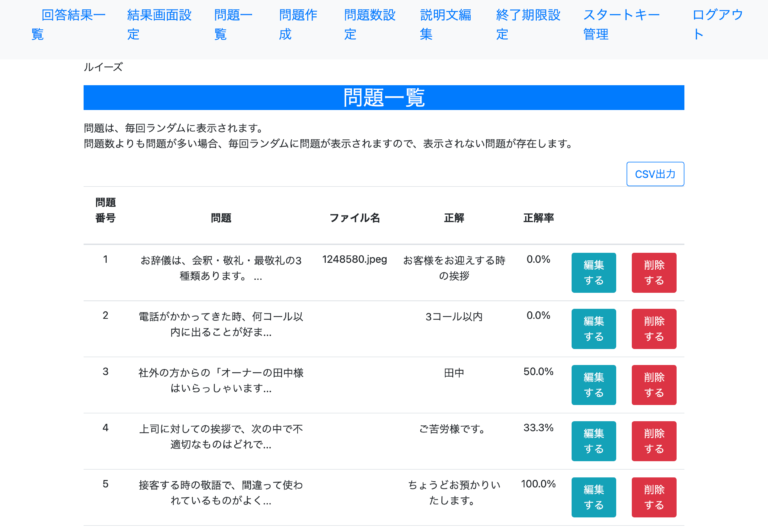Open 問題数設定 from the navbar

click(x=370, y=24)
